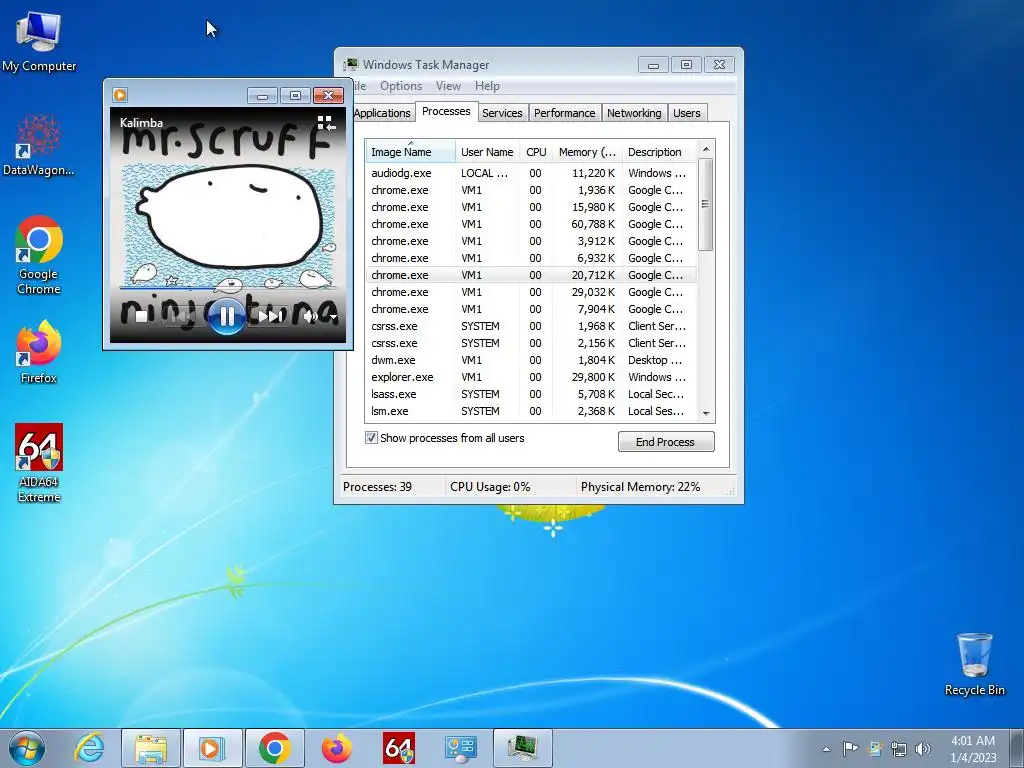Show hidden system tray icons

pyautogui.click(x=826, y=749)
